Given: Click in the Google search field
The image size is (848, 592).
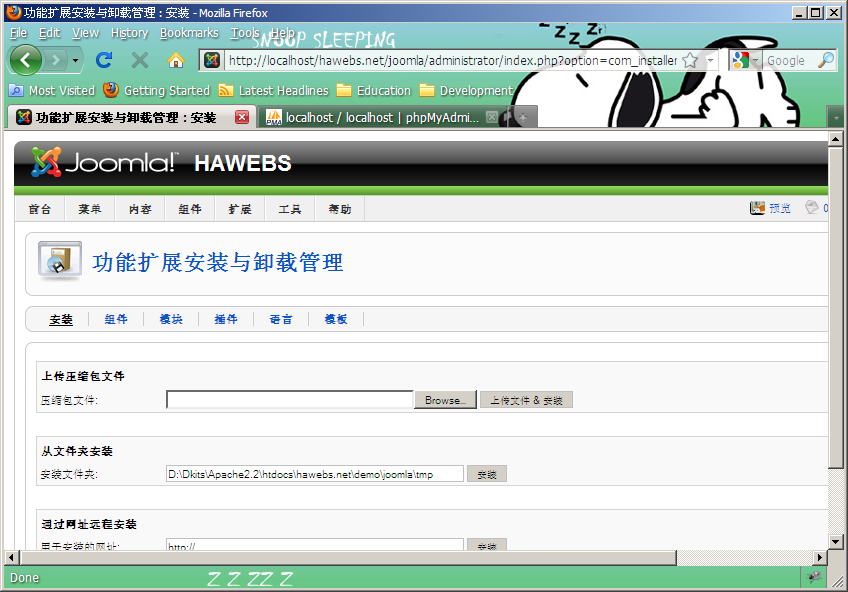Looking at the screenshot, I should coord(789,61).
